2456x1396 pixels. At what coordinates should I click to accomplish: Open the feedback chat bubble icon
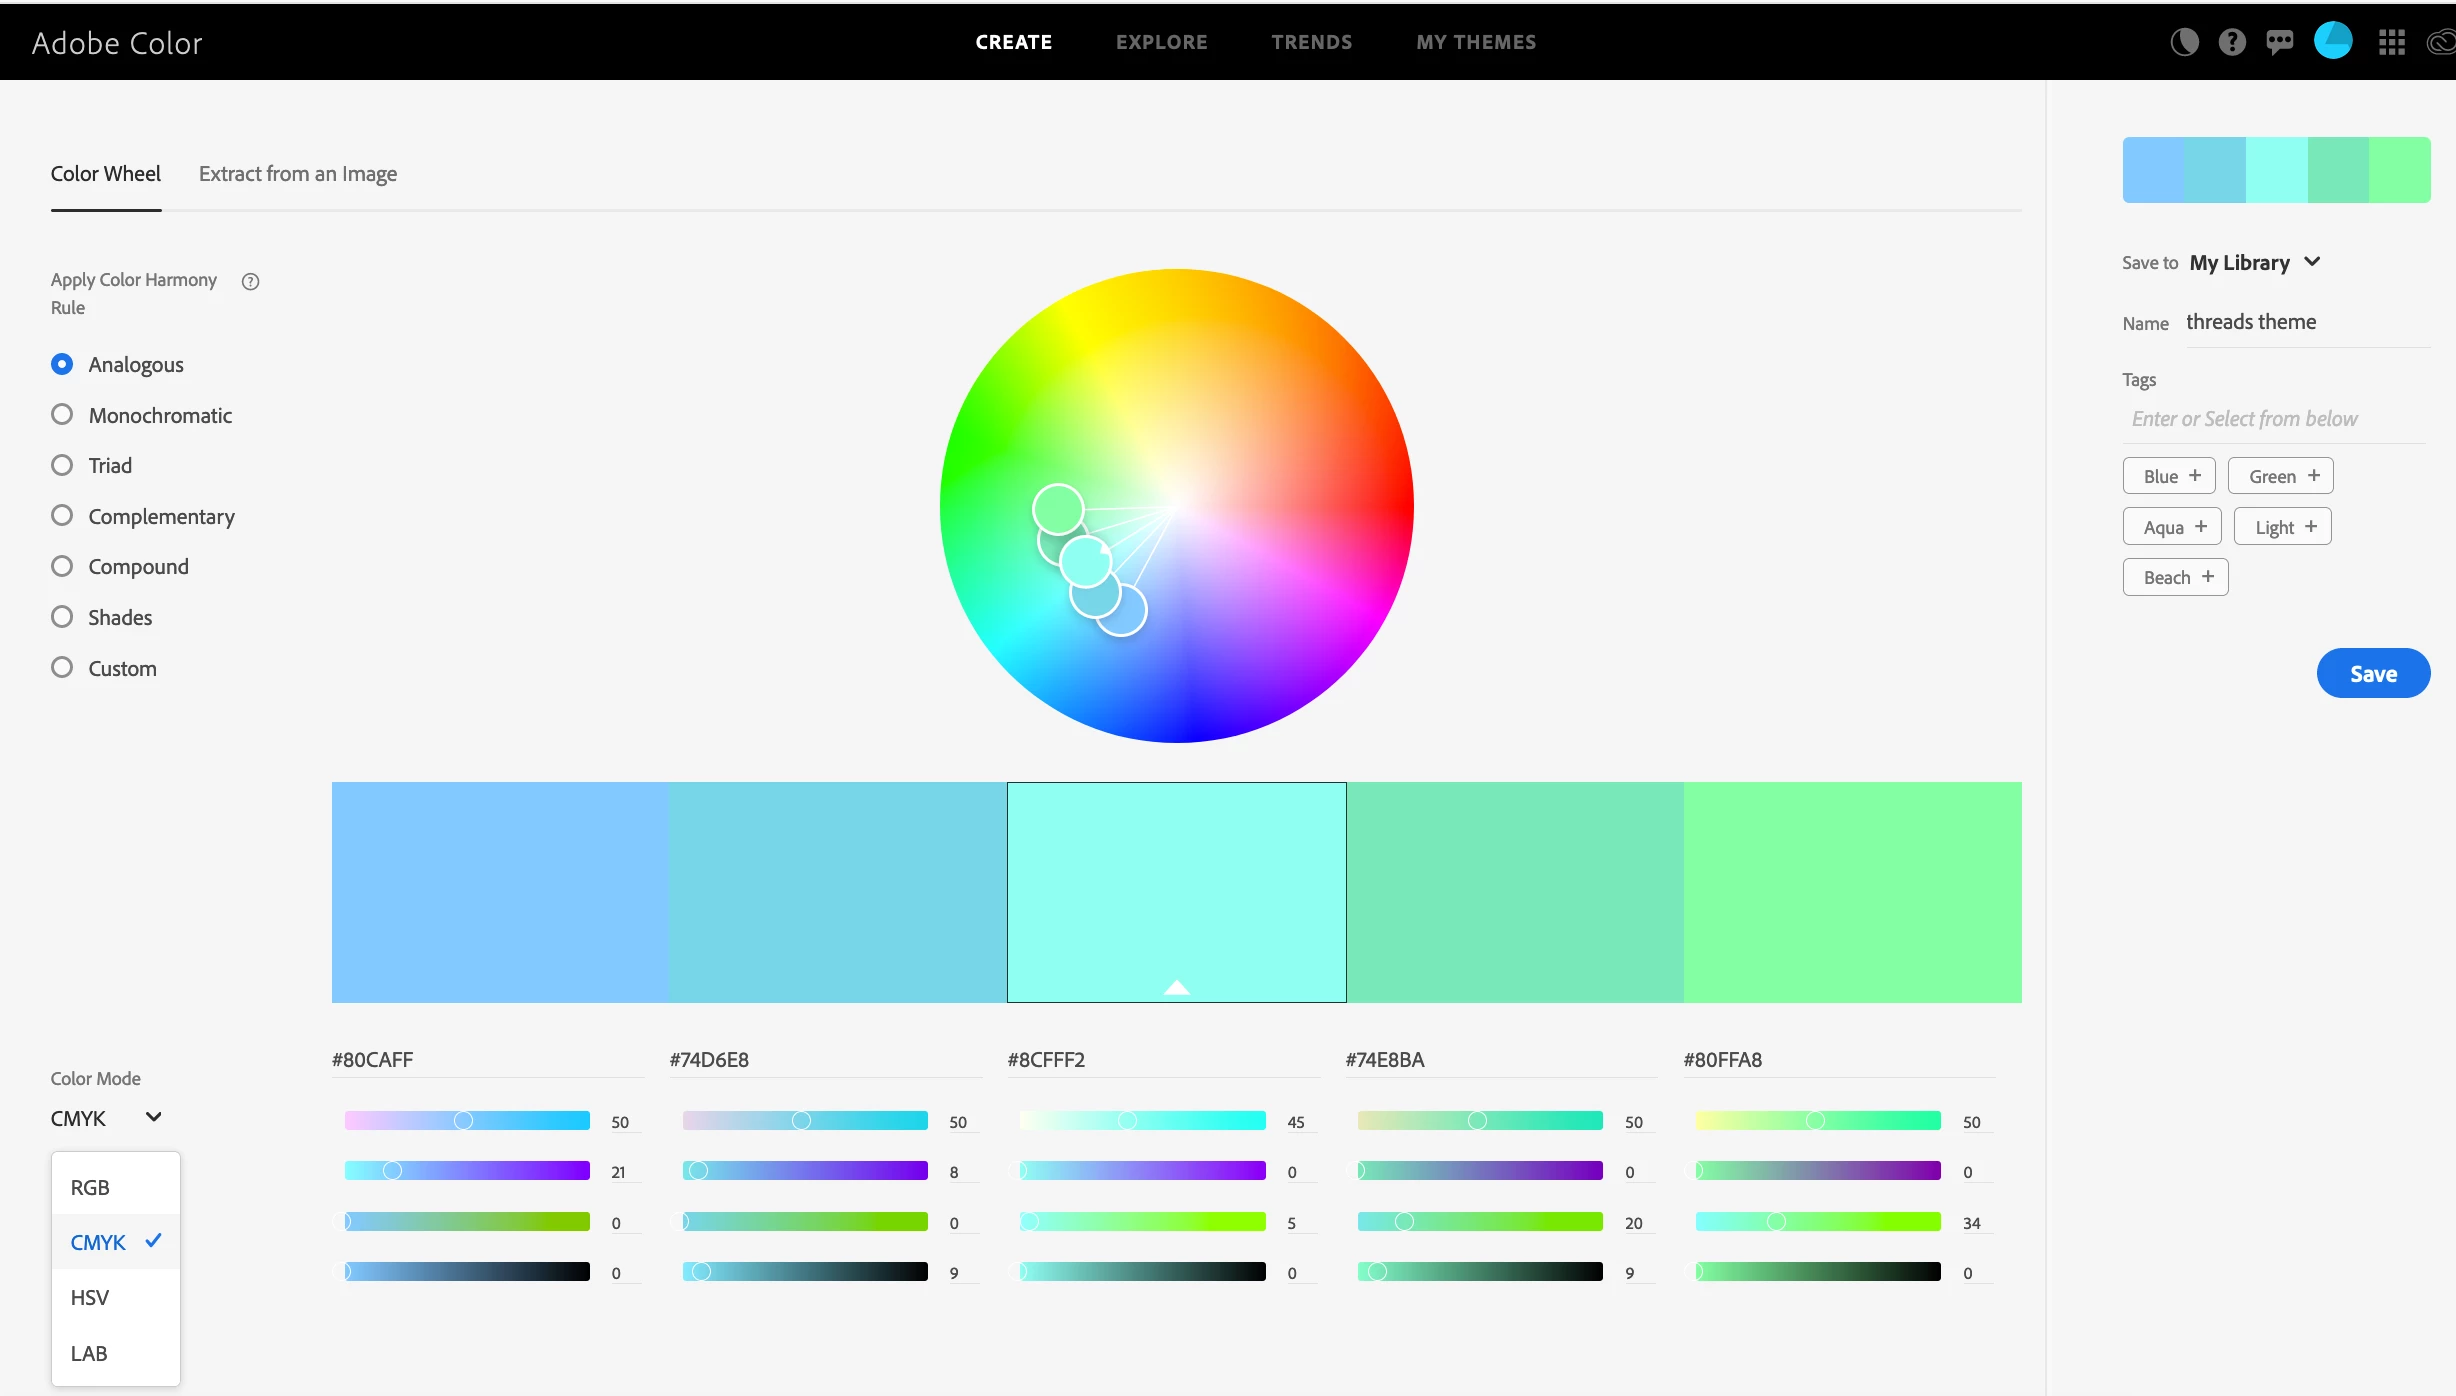pos(2280,42)
